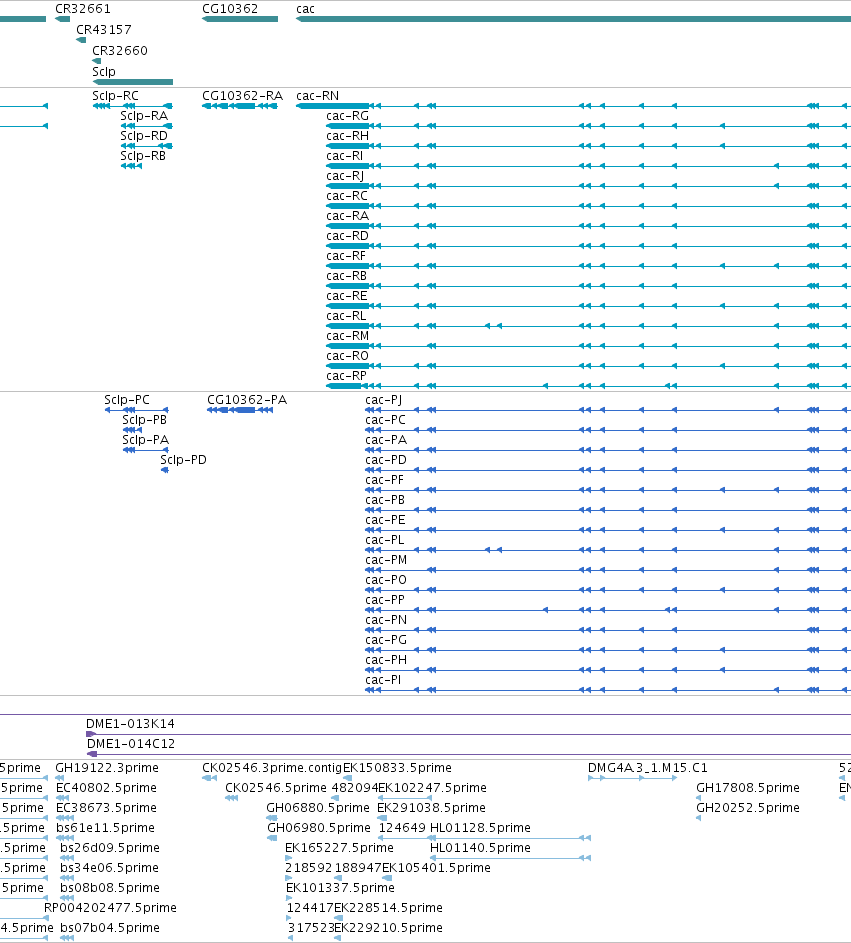
Task: Select the cac-PP protein label
Action: click(x=385, y=600)
